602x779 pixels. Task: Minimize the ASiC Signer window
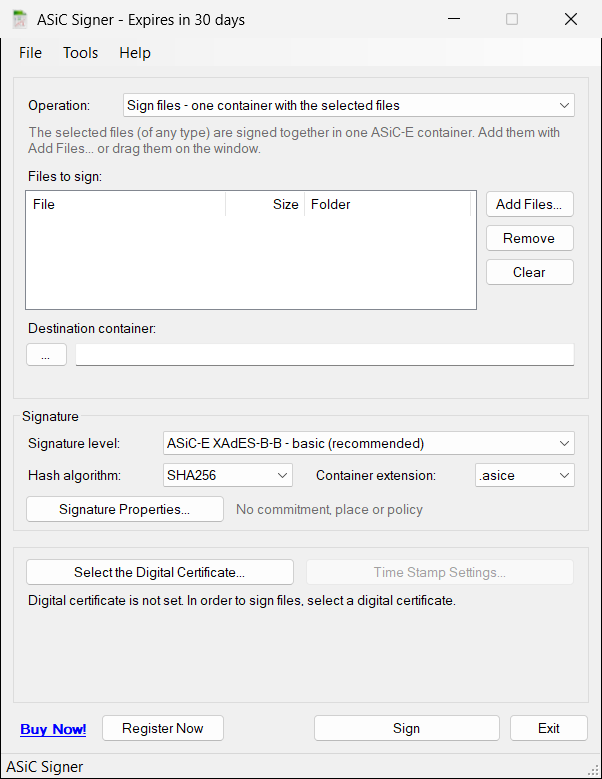pos(454,19)
